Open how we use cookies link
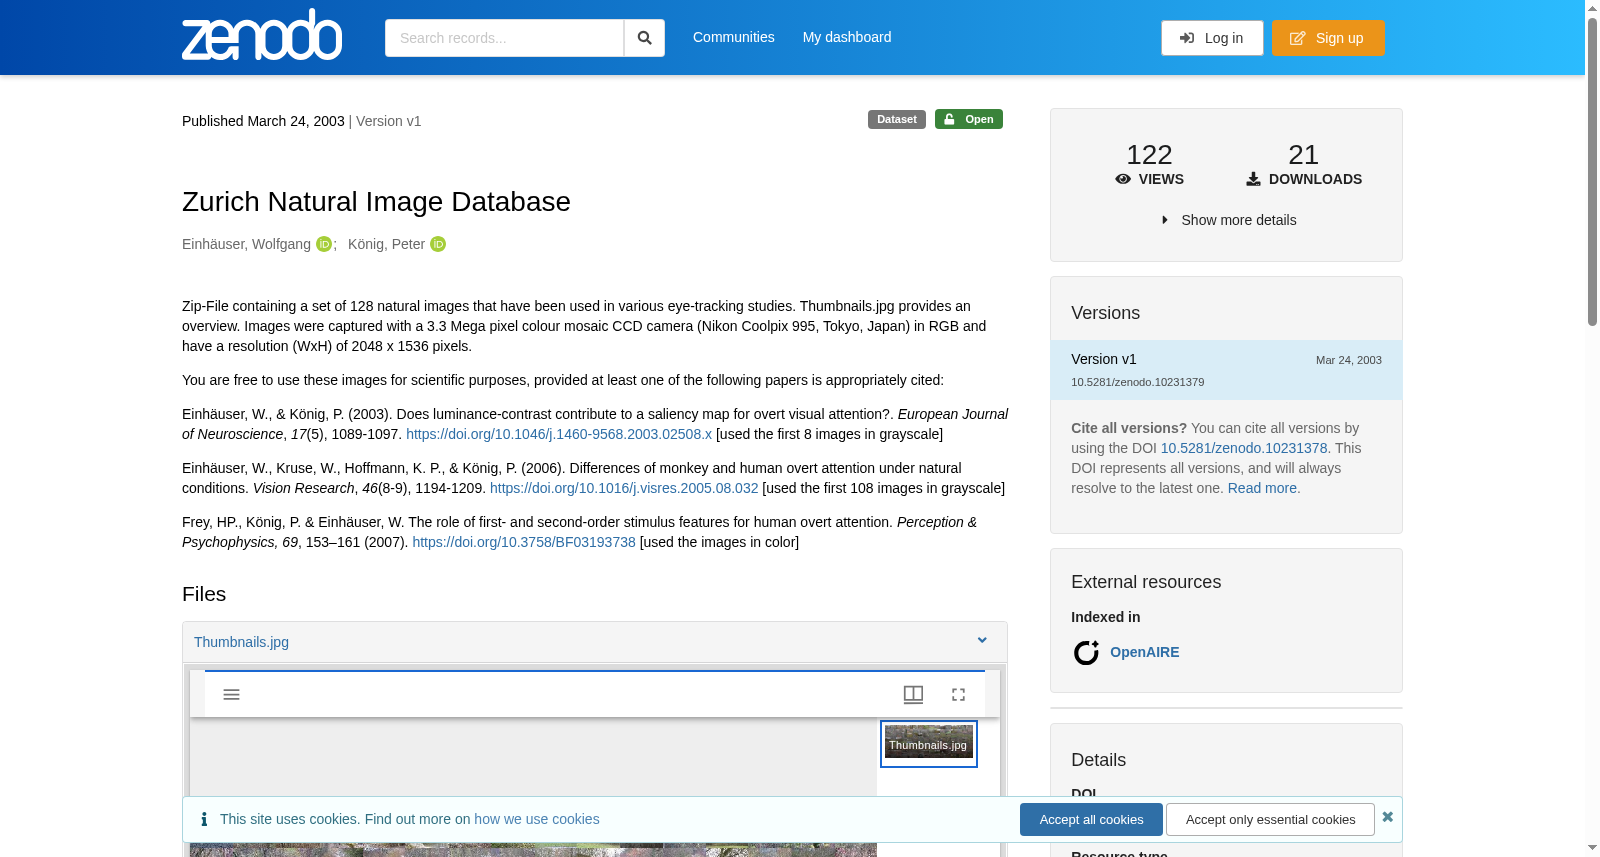 (x=537, y=819)
